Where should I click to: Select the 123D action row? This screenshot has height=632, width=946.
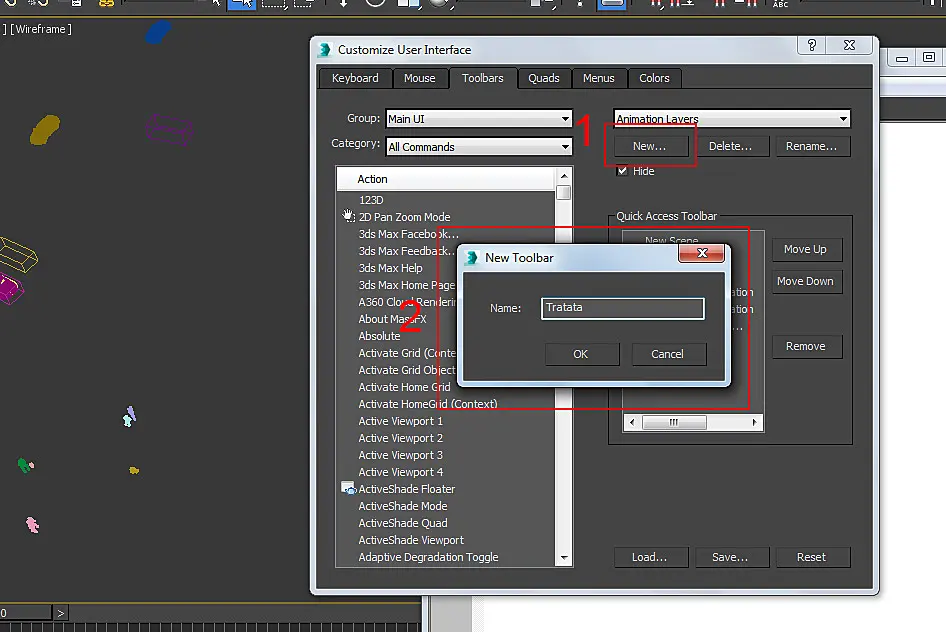(371, 200)
